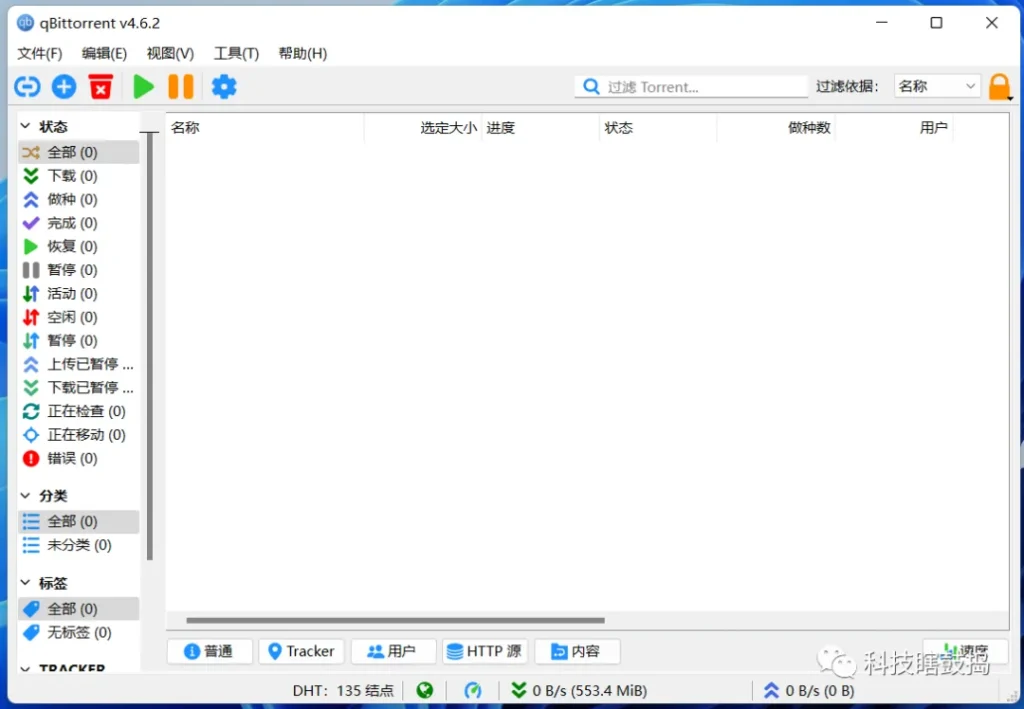Toggle alternative speed limits speedometer icon
This screenshot has width=1024, height=709.
473,690
